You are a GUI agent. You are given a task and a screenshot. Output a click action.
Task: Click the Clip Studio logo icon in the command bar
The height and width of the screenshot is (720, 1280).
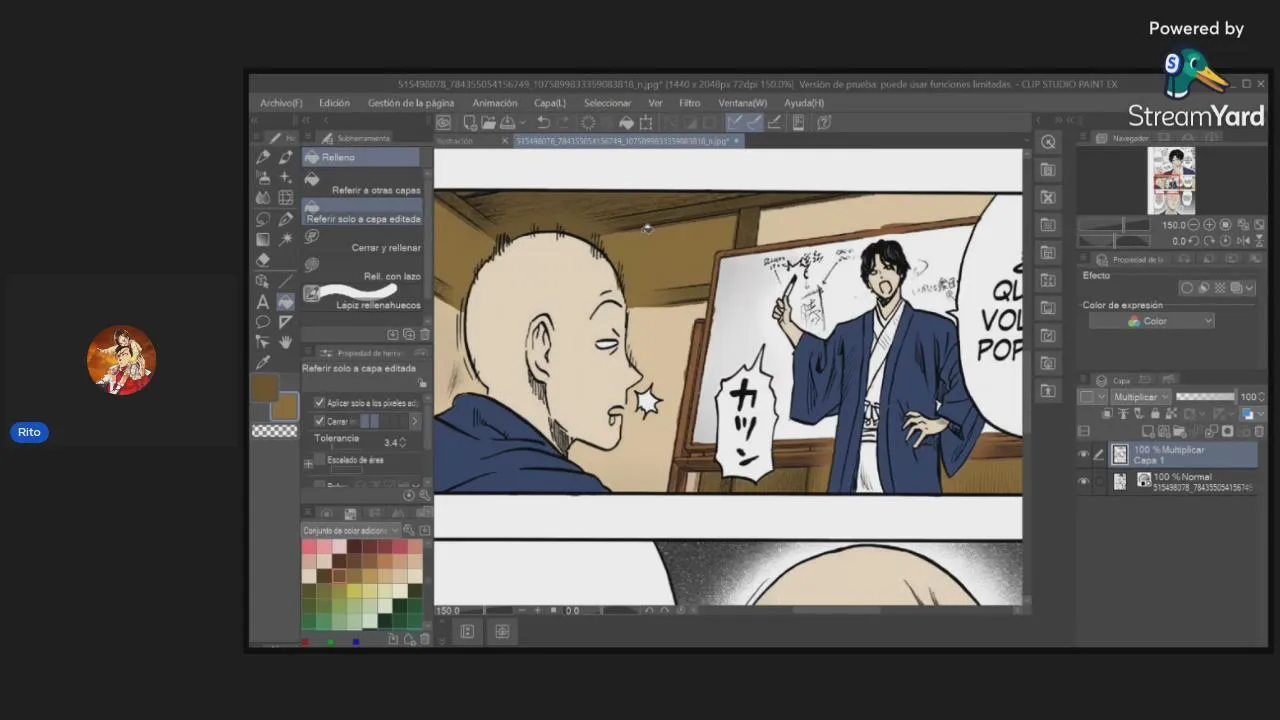[x=443, y=122]
